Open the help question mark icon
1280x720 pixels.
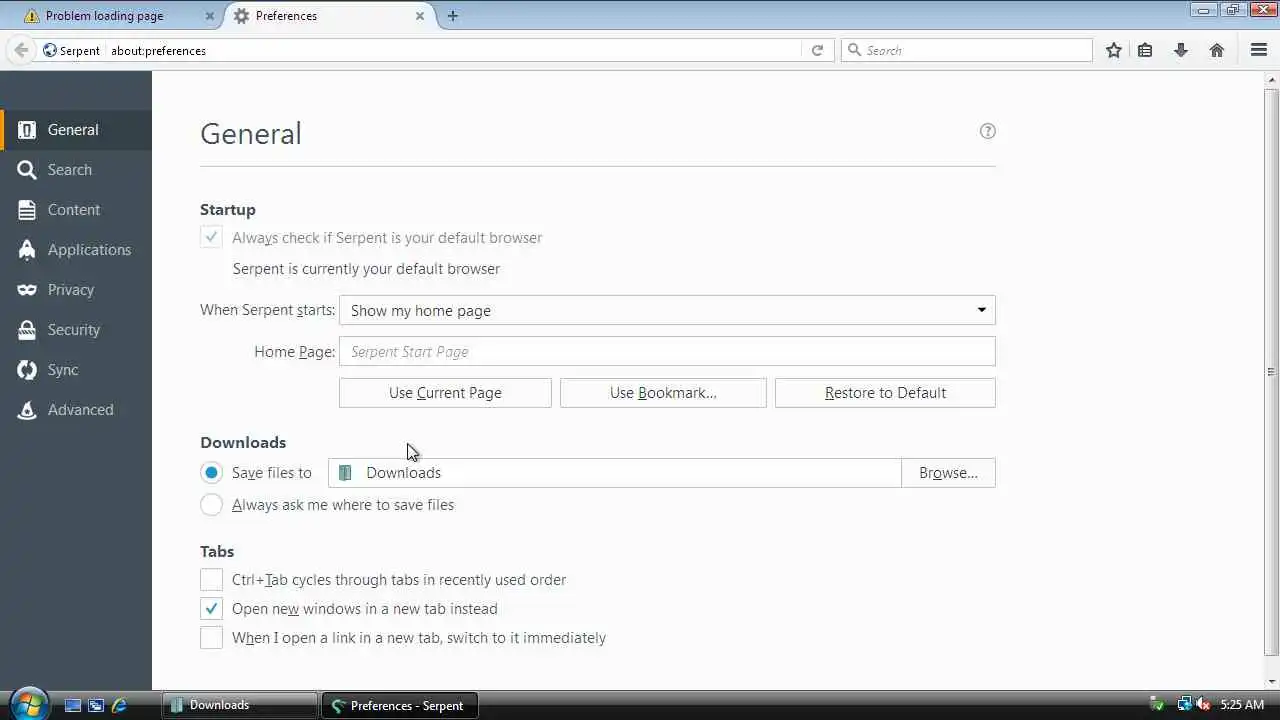[988, 131]
